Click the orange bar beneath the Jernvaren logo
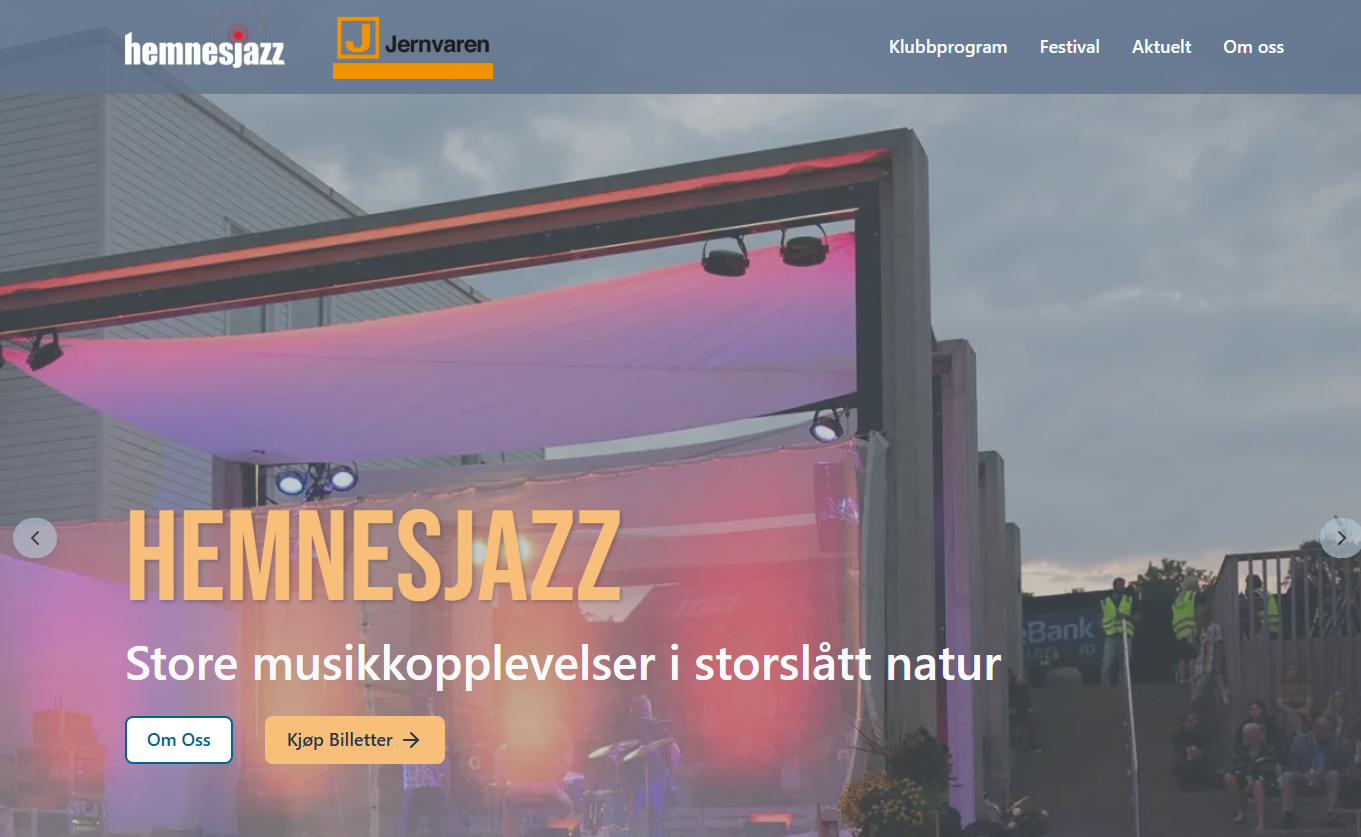The image size is (1361, 837). point(413,71)
